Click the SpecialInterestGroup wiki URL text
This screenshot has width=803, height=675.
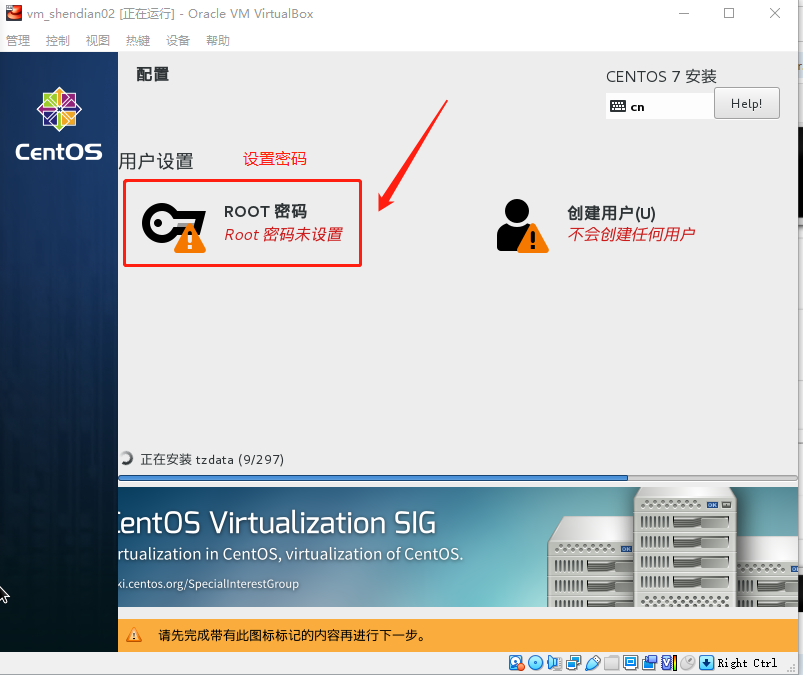point(208,584)
